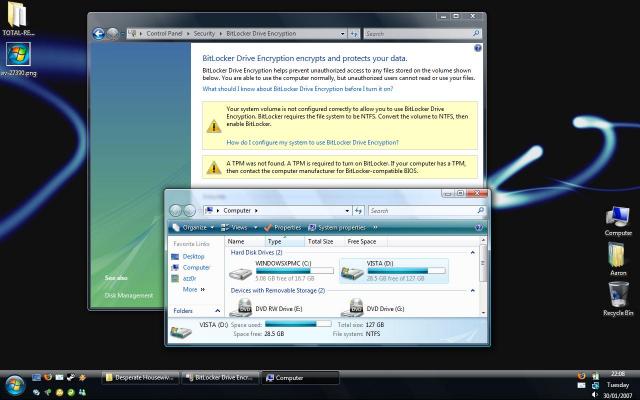Open the PNG image file on desktop
This screenshot has height=400, width=640.
click(18, 59)
